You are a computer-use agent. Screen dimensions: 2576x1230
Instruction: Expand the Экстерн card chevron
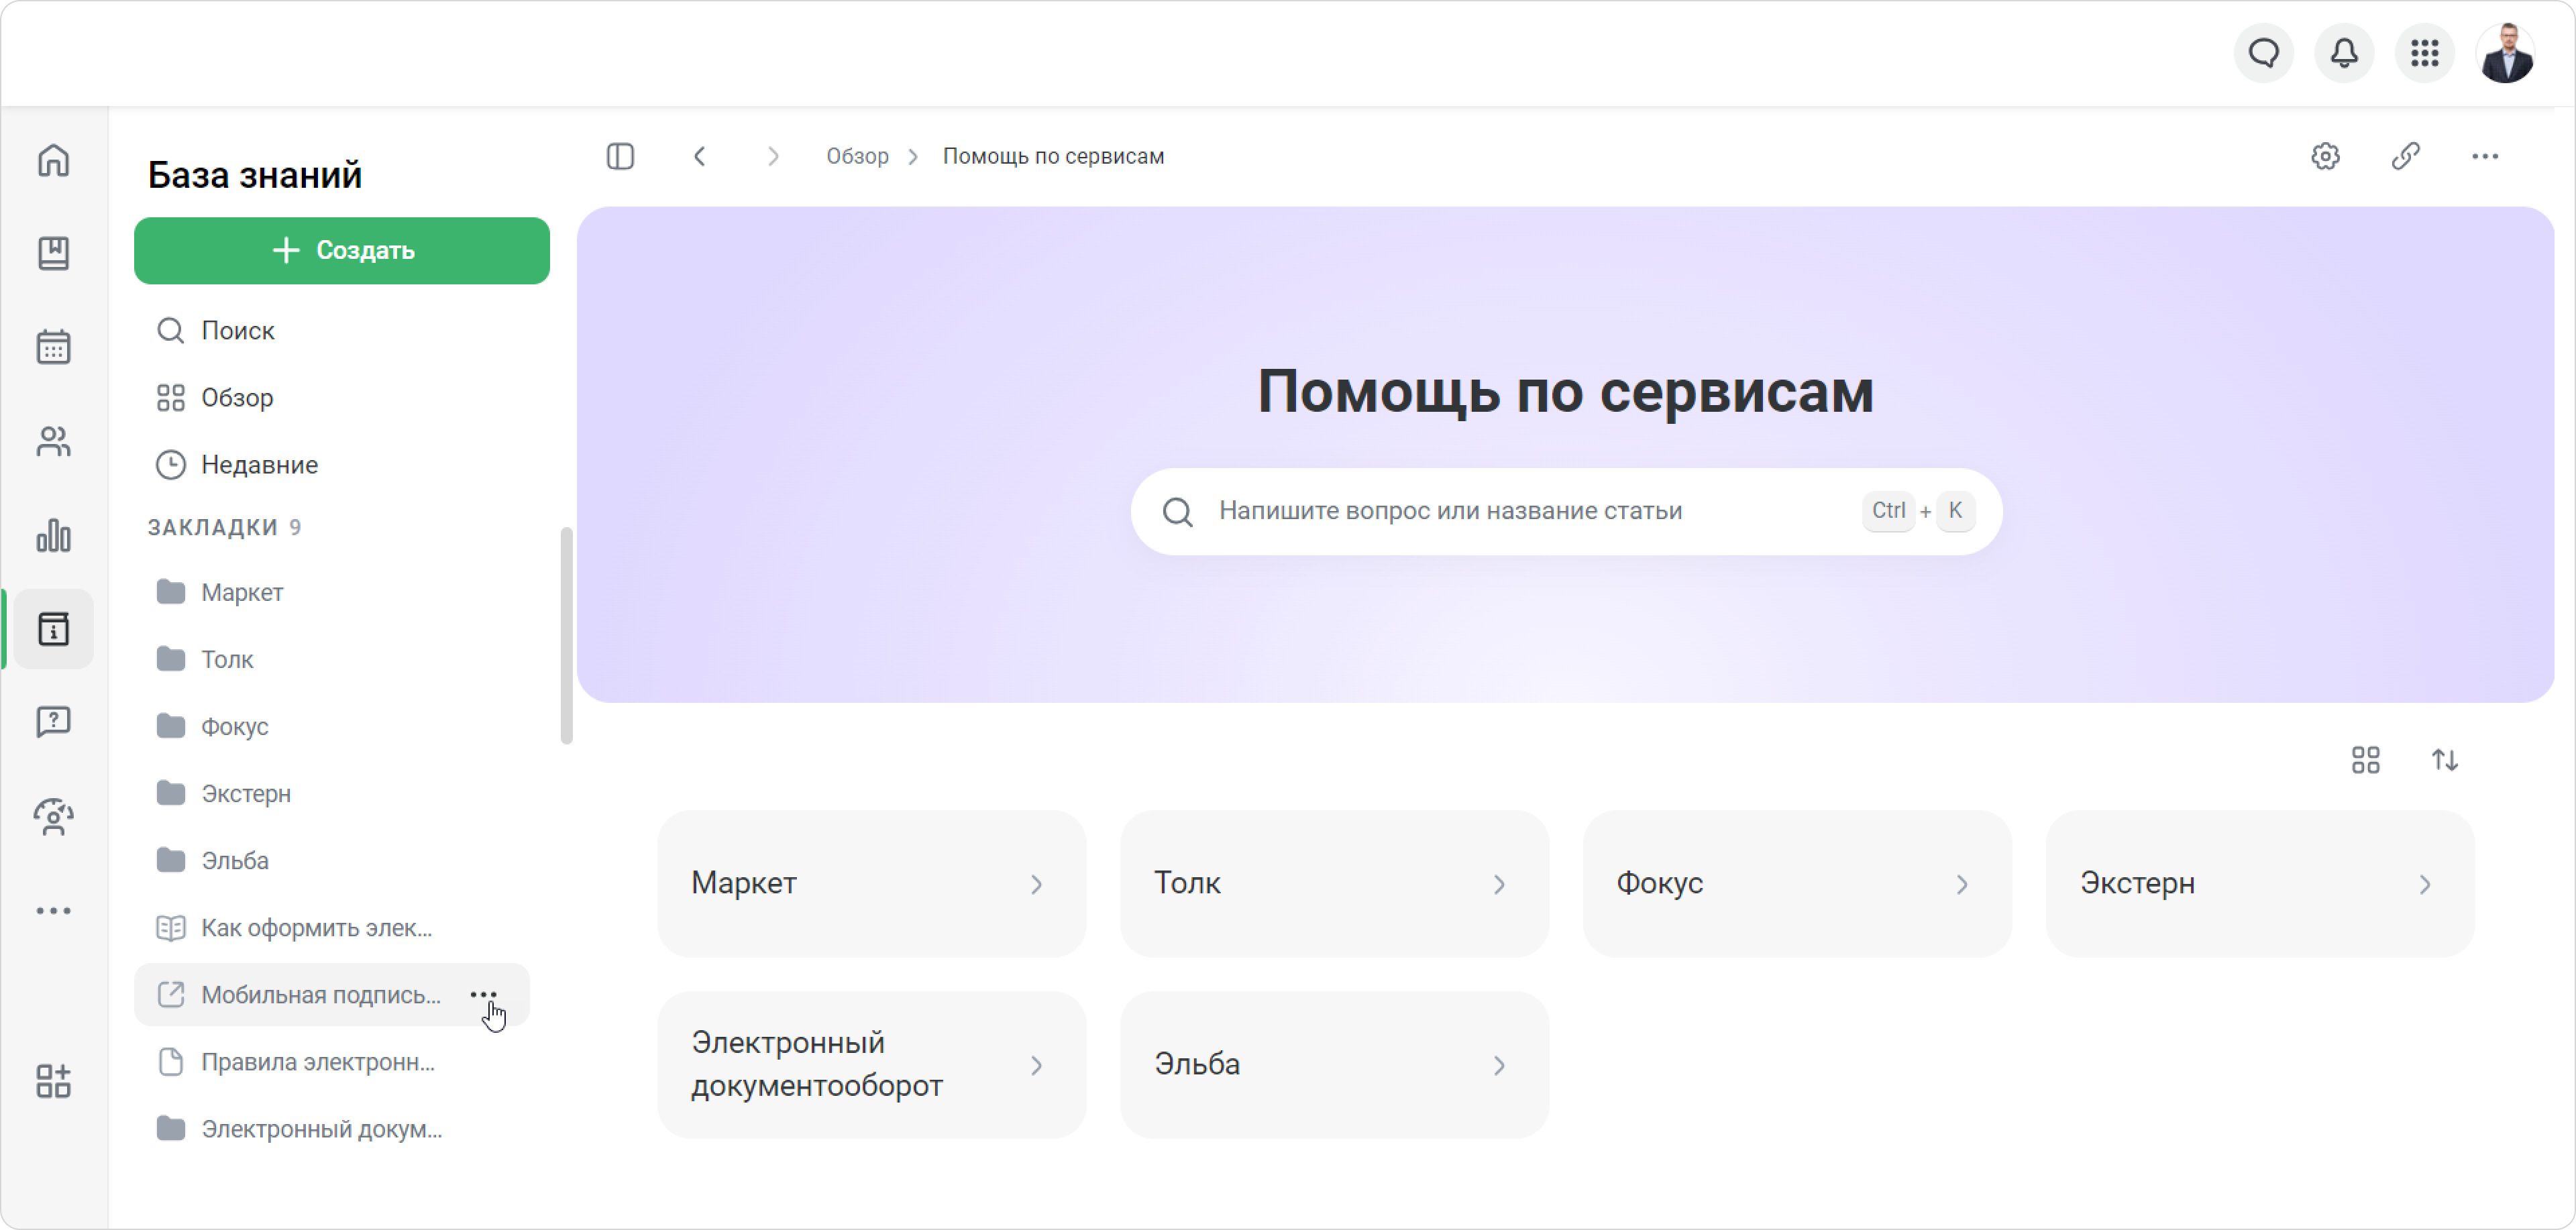tap(2425, 884)
